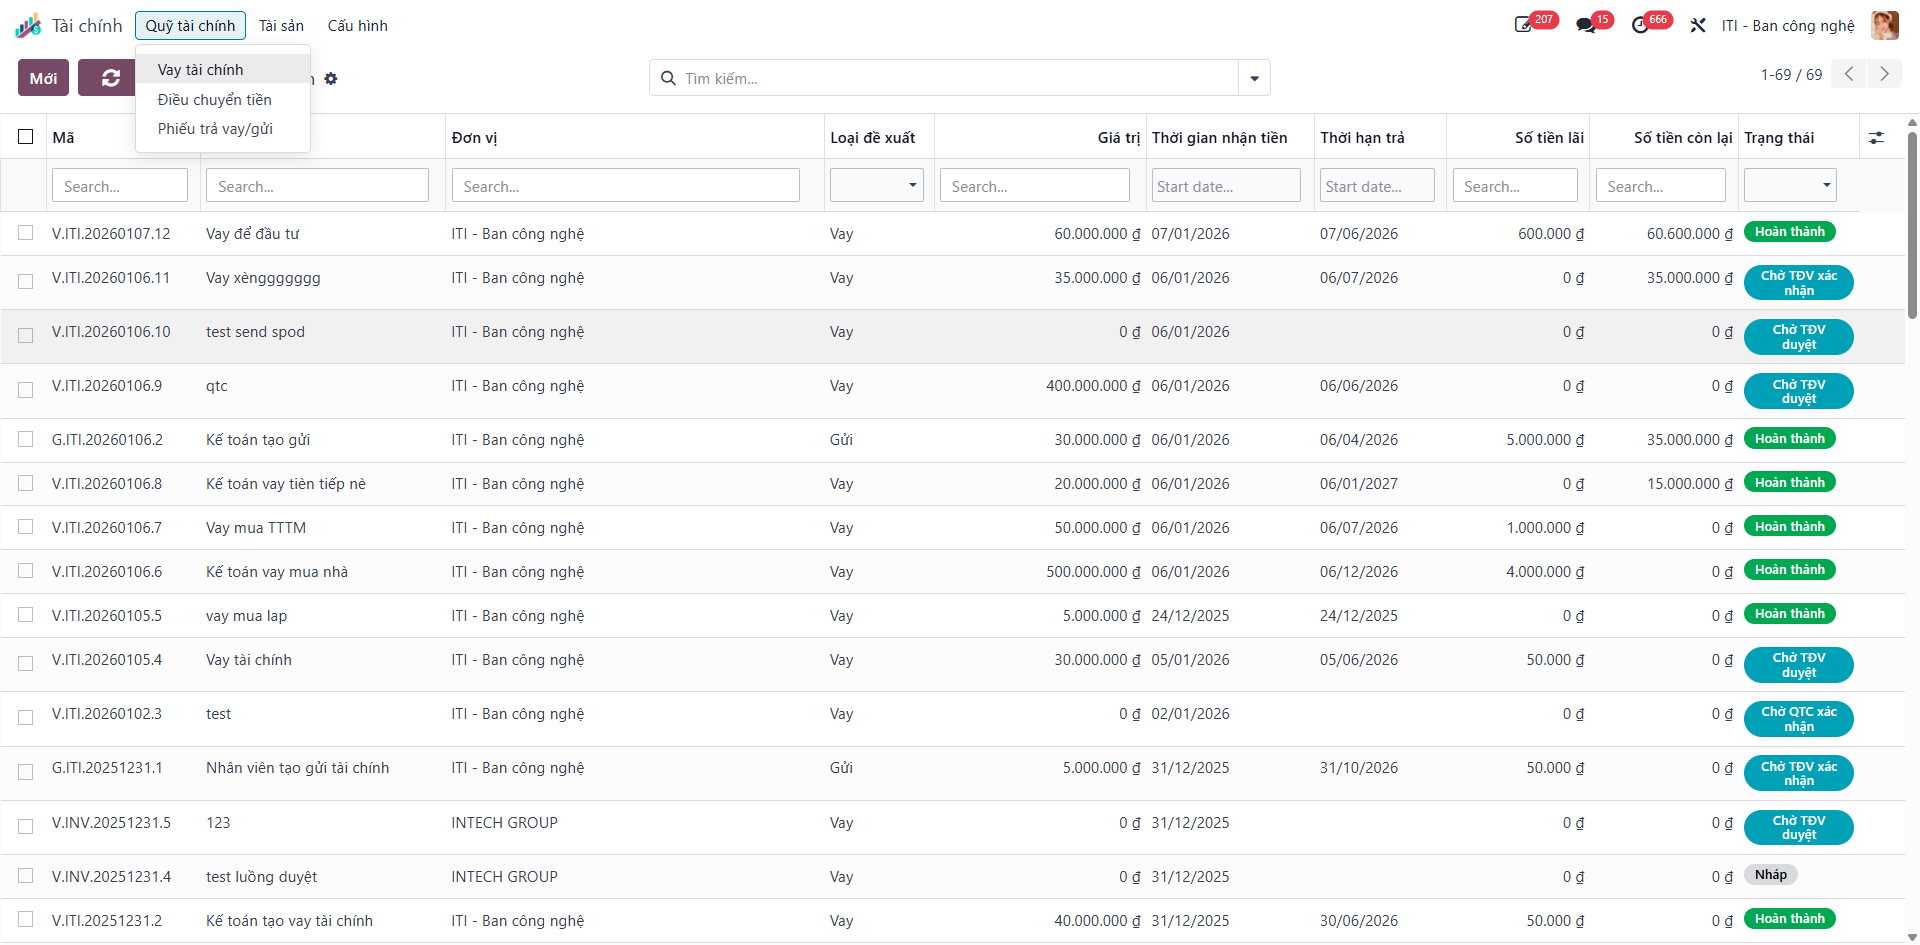The image size is (1920, 945).
Task: Check the row V.ITI.20260107.12
Action: tap(26, 233)
